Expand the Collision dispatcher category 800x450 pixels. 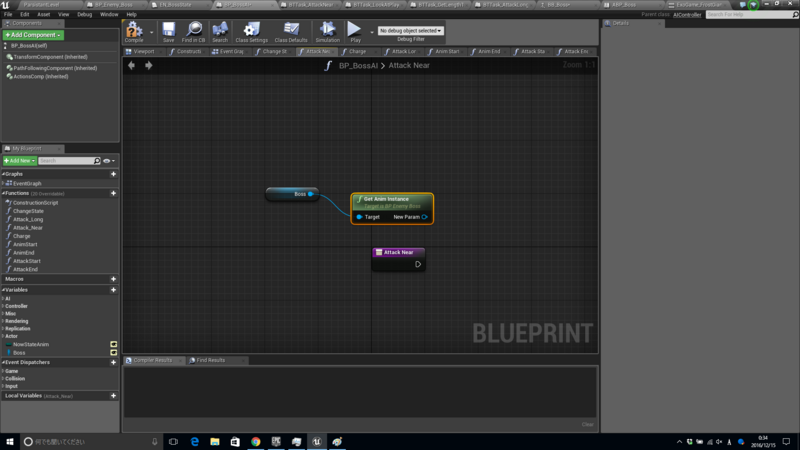click(x=3, y=379)
